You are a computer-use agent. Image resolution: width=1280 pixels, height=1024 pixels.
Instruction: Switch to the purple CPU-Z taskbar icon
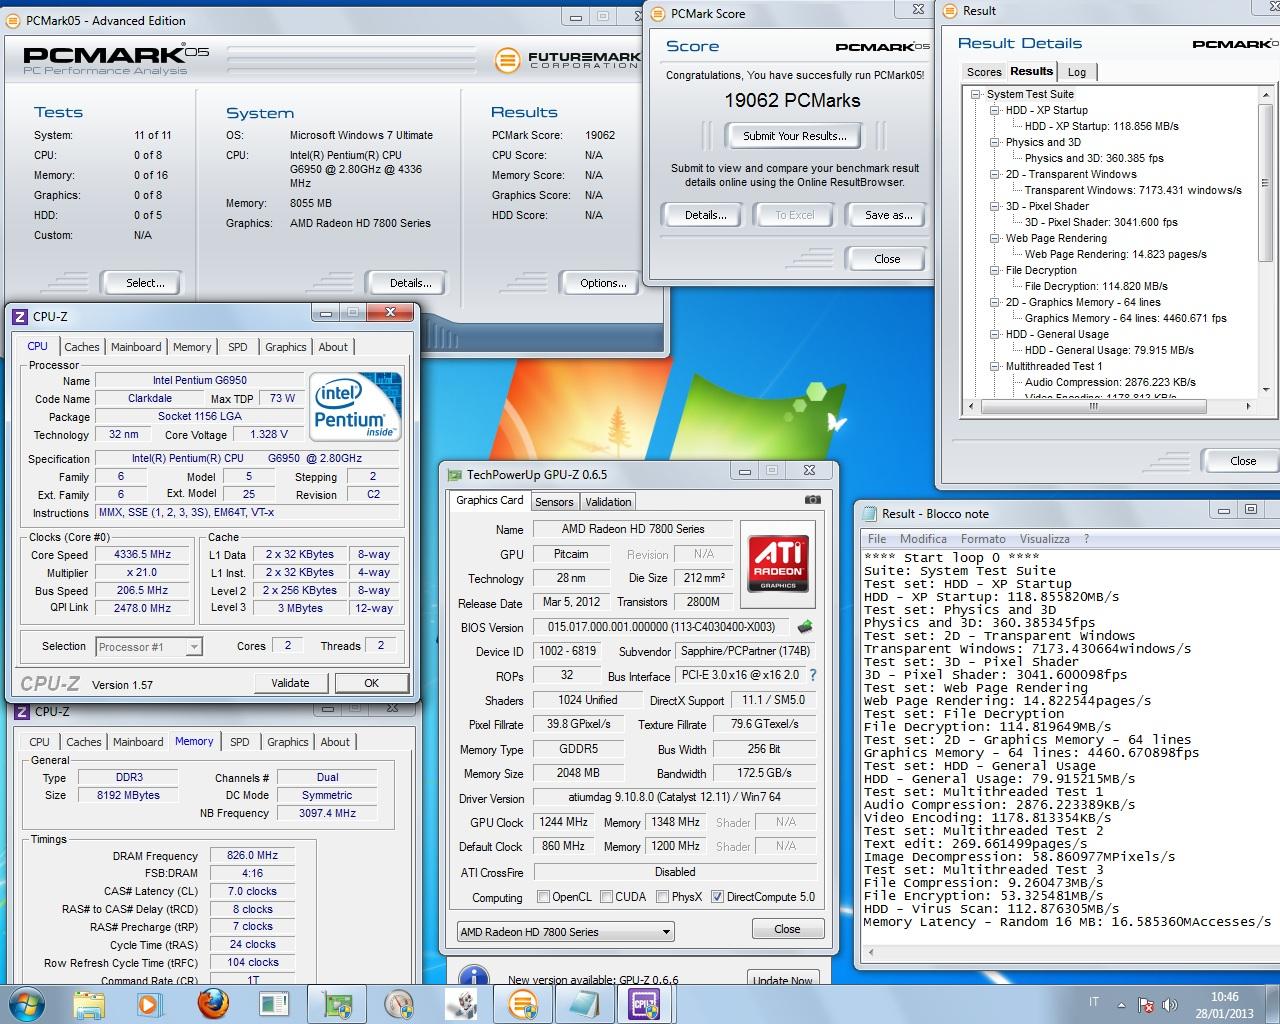644,1004
